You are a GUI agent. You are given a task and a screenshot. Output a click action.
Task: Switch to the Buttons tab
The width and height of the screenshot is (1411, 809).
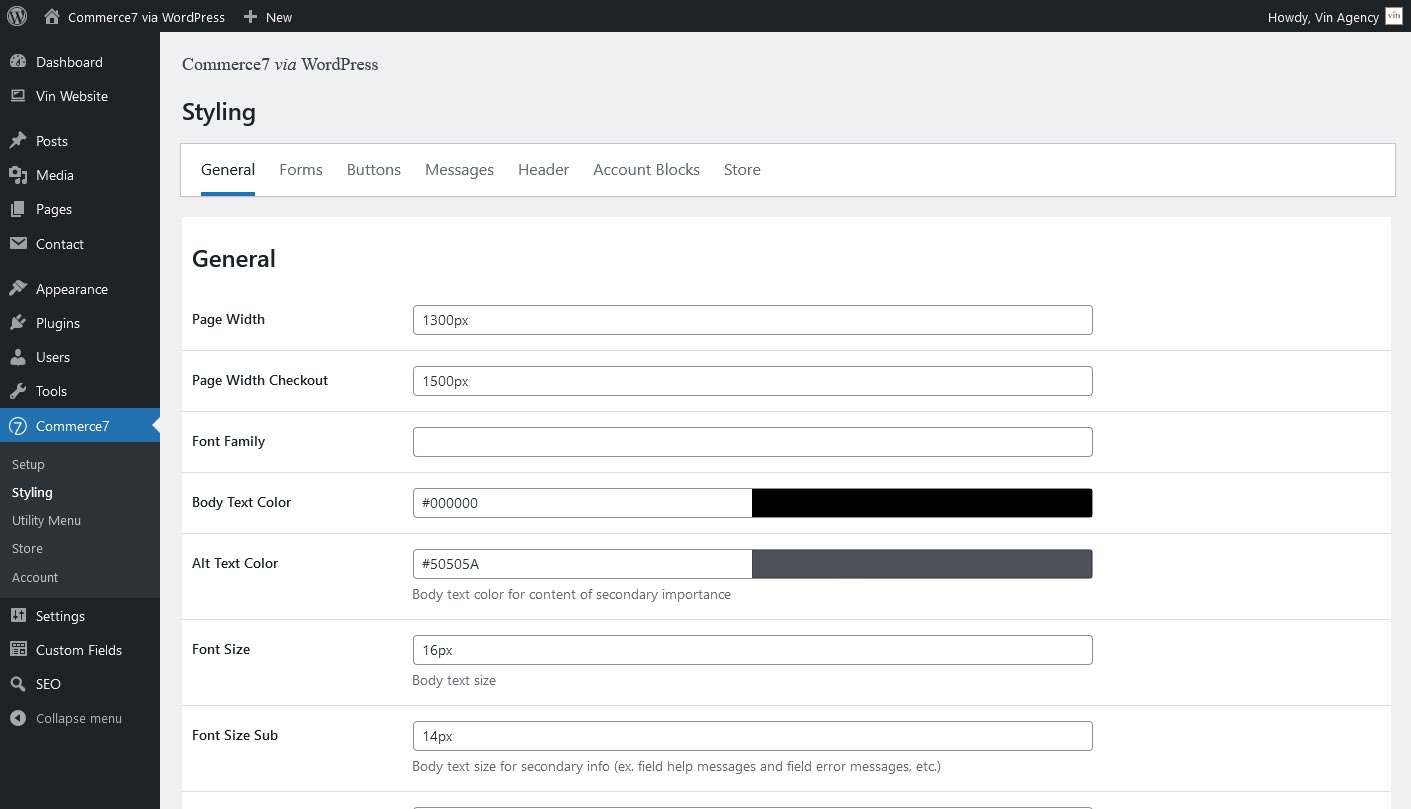[373, 170]
